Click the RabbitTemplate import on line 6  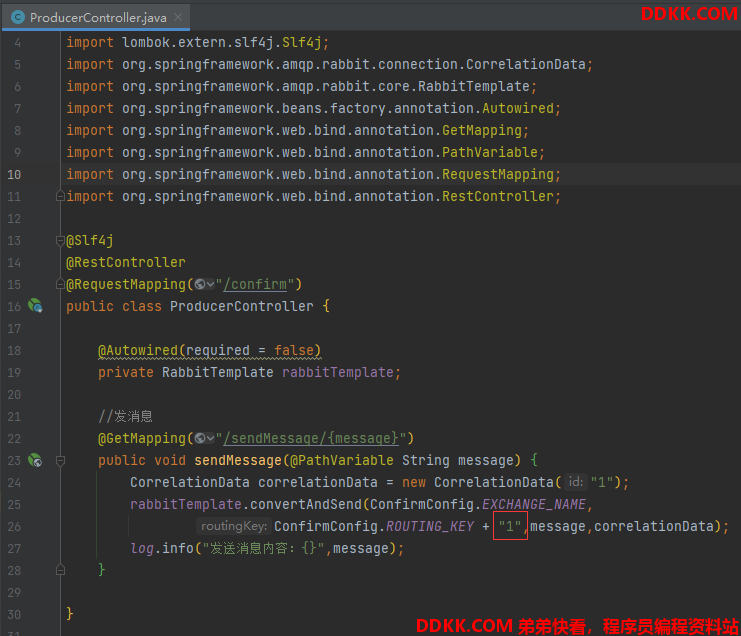pyautogui.click(x=302, y=86)
